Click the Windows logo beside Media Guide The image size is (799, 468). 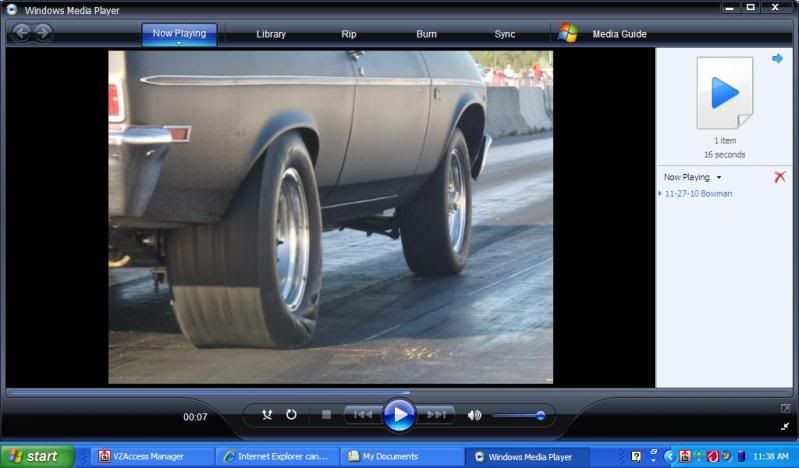click(x=568, y=33)
